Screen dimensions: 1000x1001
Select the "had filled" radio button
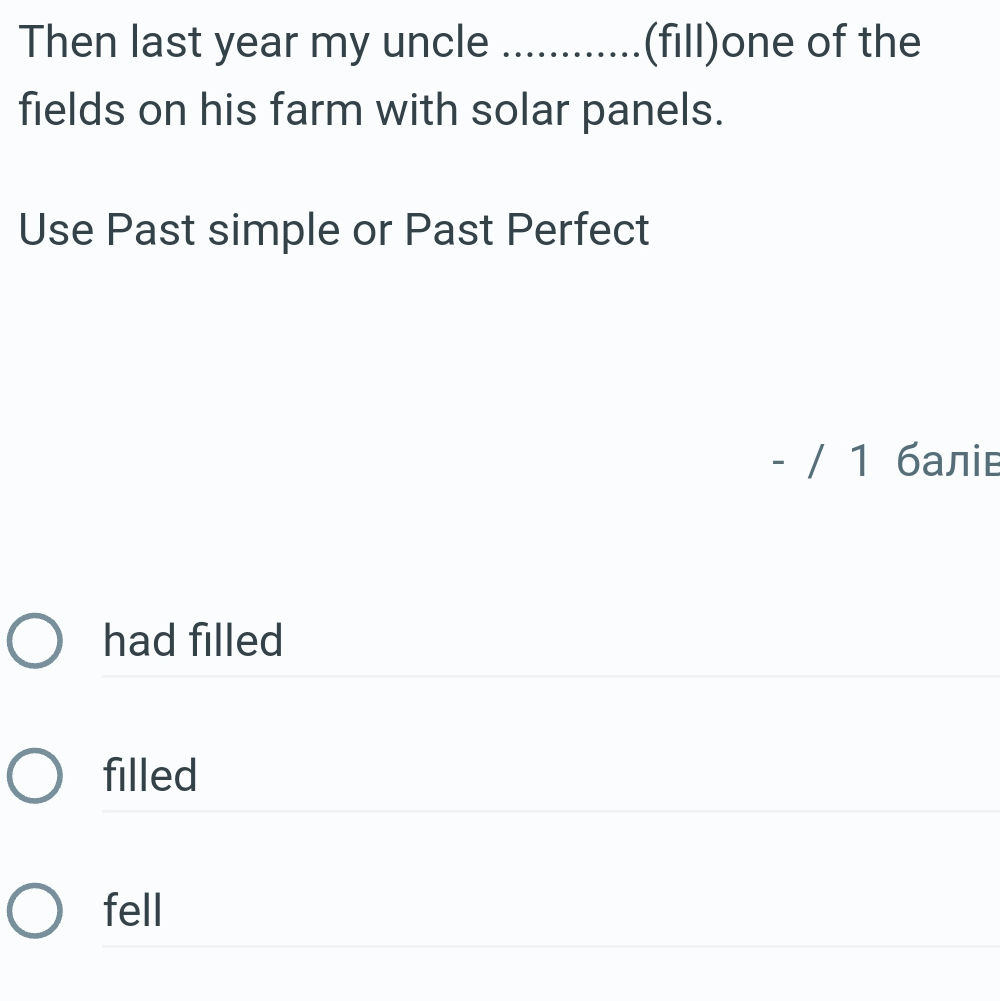[35, 641]
